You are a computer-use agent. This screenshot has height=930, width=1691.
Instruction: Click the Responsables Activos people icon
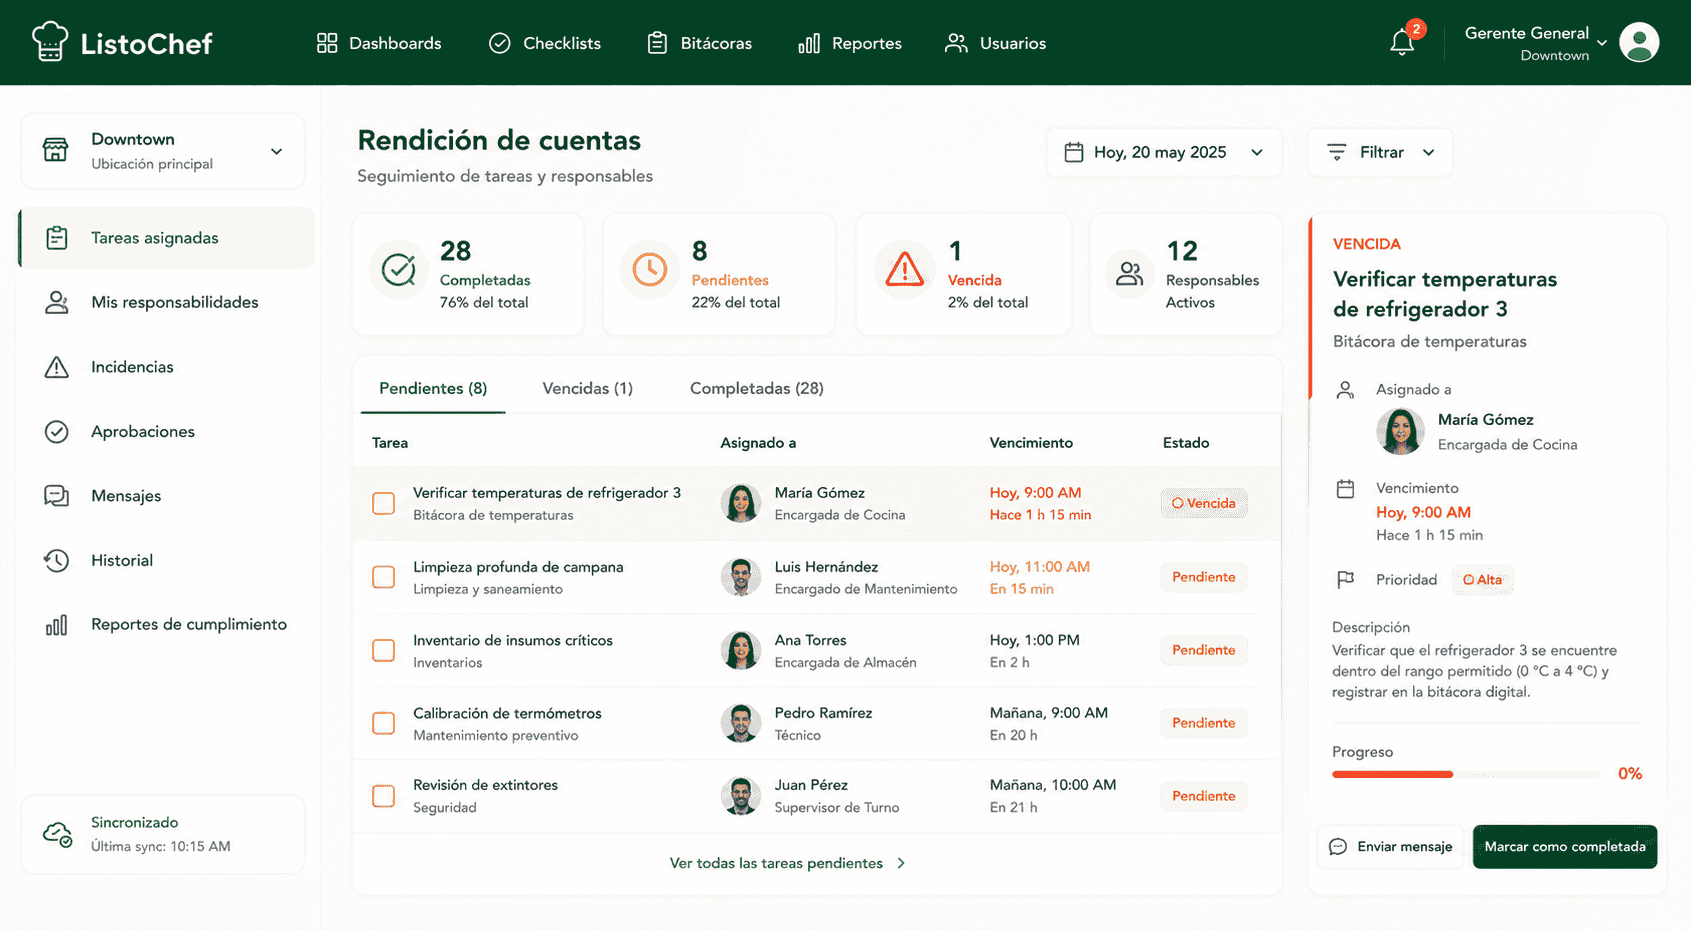(1130, 273)
